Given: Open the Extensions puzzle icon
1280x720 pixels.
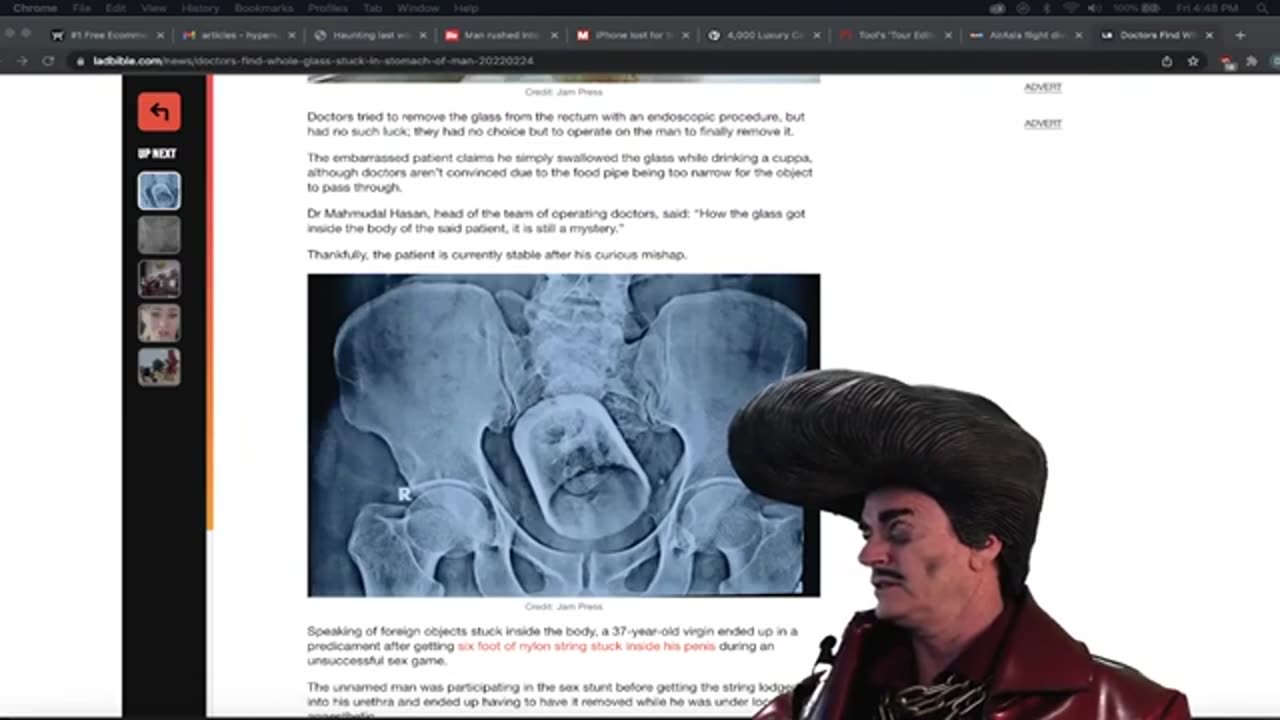Looking at the screenshot, I should (x=1251, y=61).
